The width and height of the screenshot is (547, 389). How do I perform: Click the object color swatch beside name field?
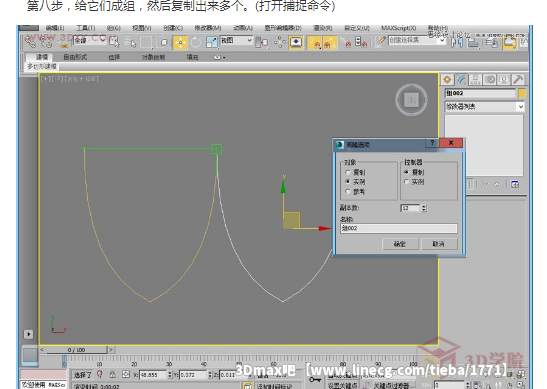point(522,93)
